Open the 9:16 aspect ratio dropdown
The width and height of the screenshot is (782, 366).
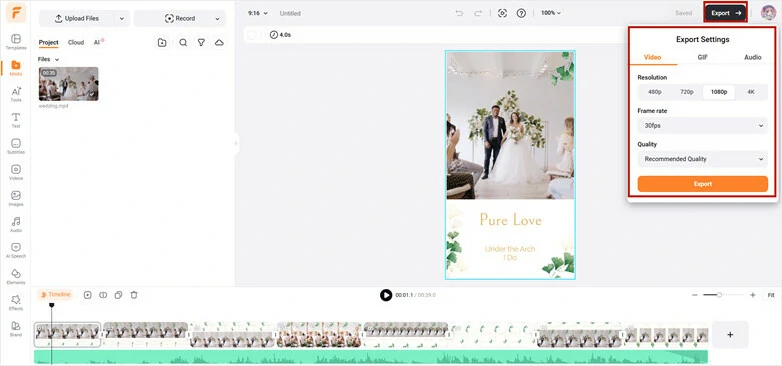click(x=257, y=13)
